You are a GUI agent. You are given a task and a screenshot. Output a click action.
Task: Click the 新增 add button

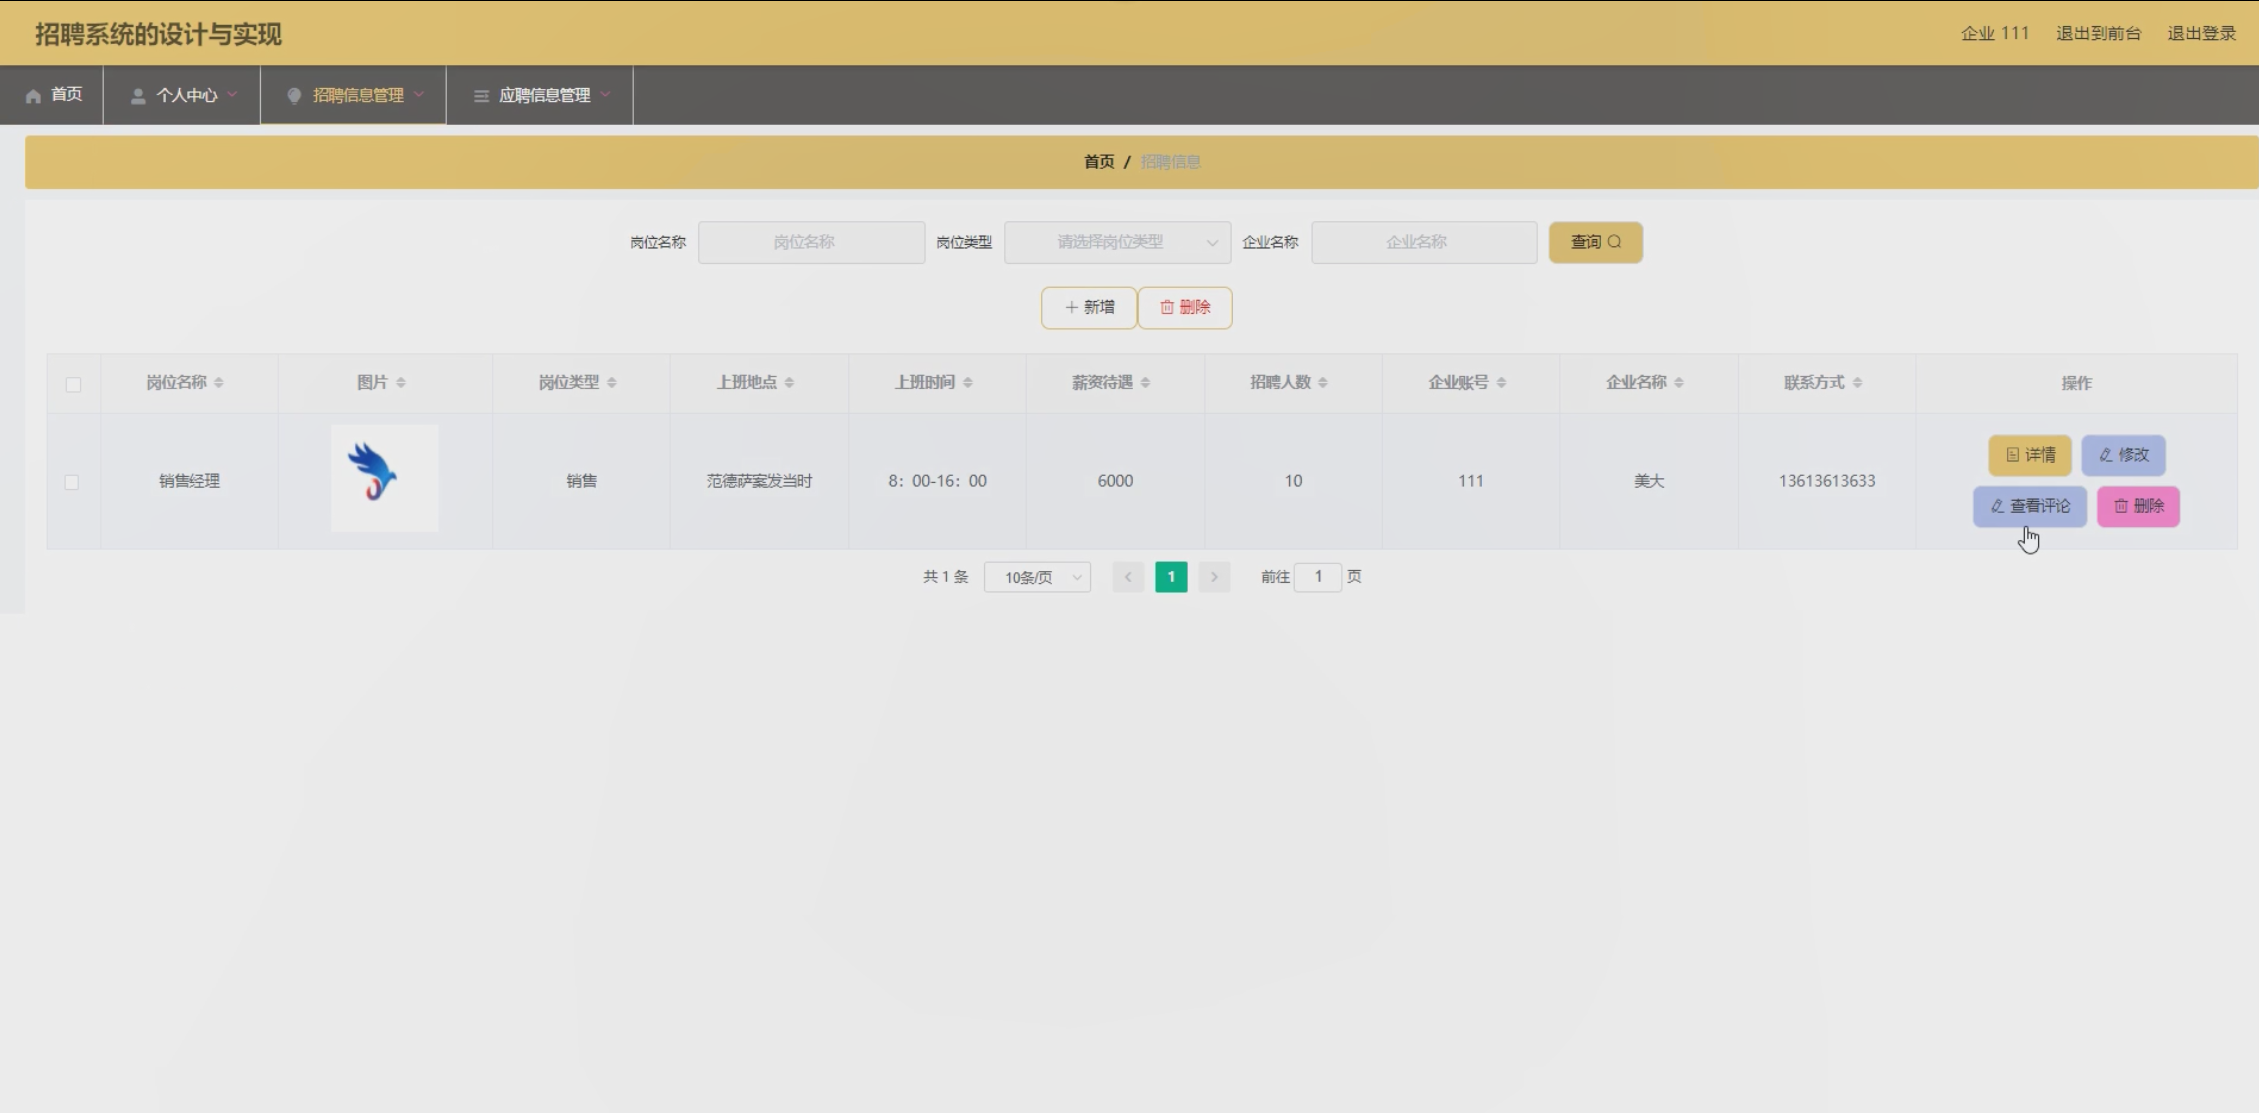1088,308
